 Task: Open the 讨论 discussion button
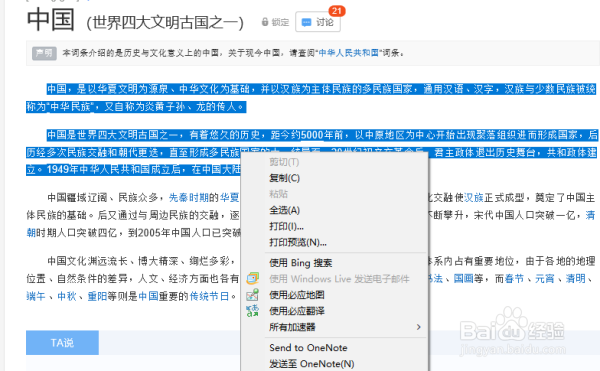pos(318,22)
